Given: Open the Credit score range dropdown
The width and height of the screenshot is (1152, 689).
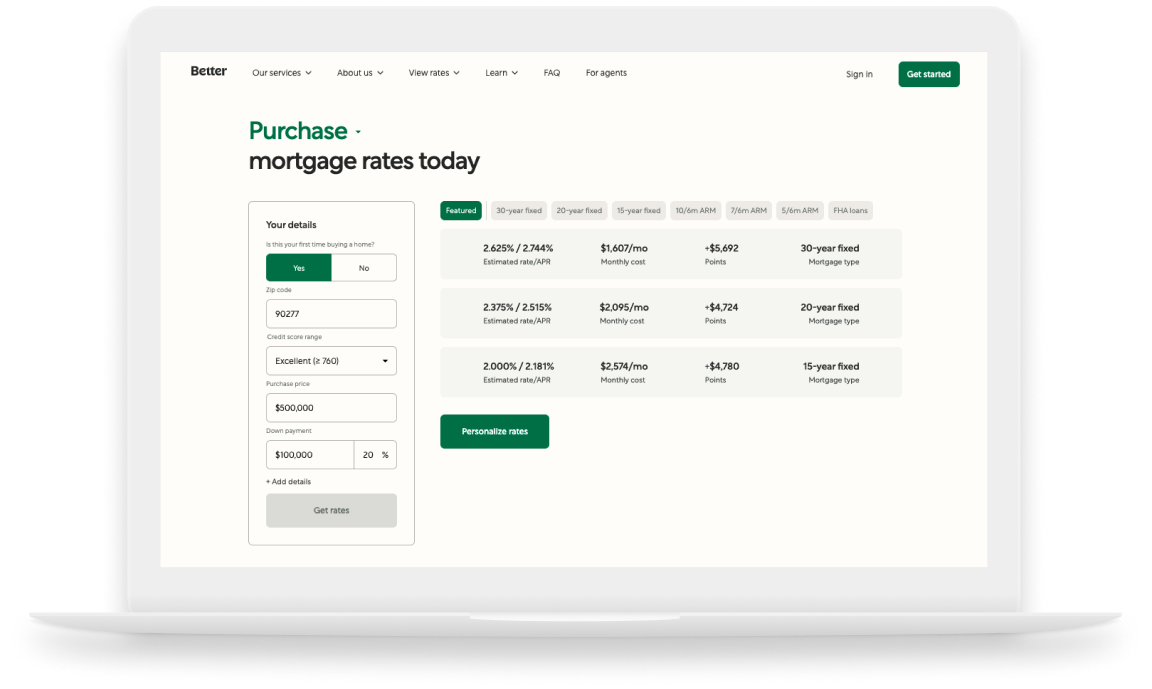Looking at the screenshot, I should (331, 360).
